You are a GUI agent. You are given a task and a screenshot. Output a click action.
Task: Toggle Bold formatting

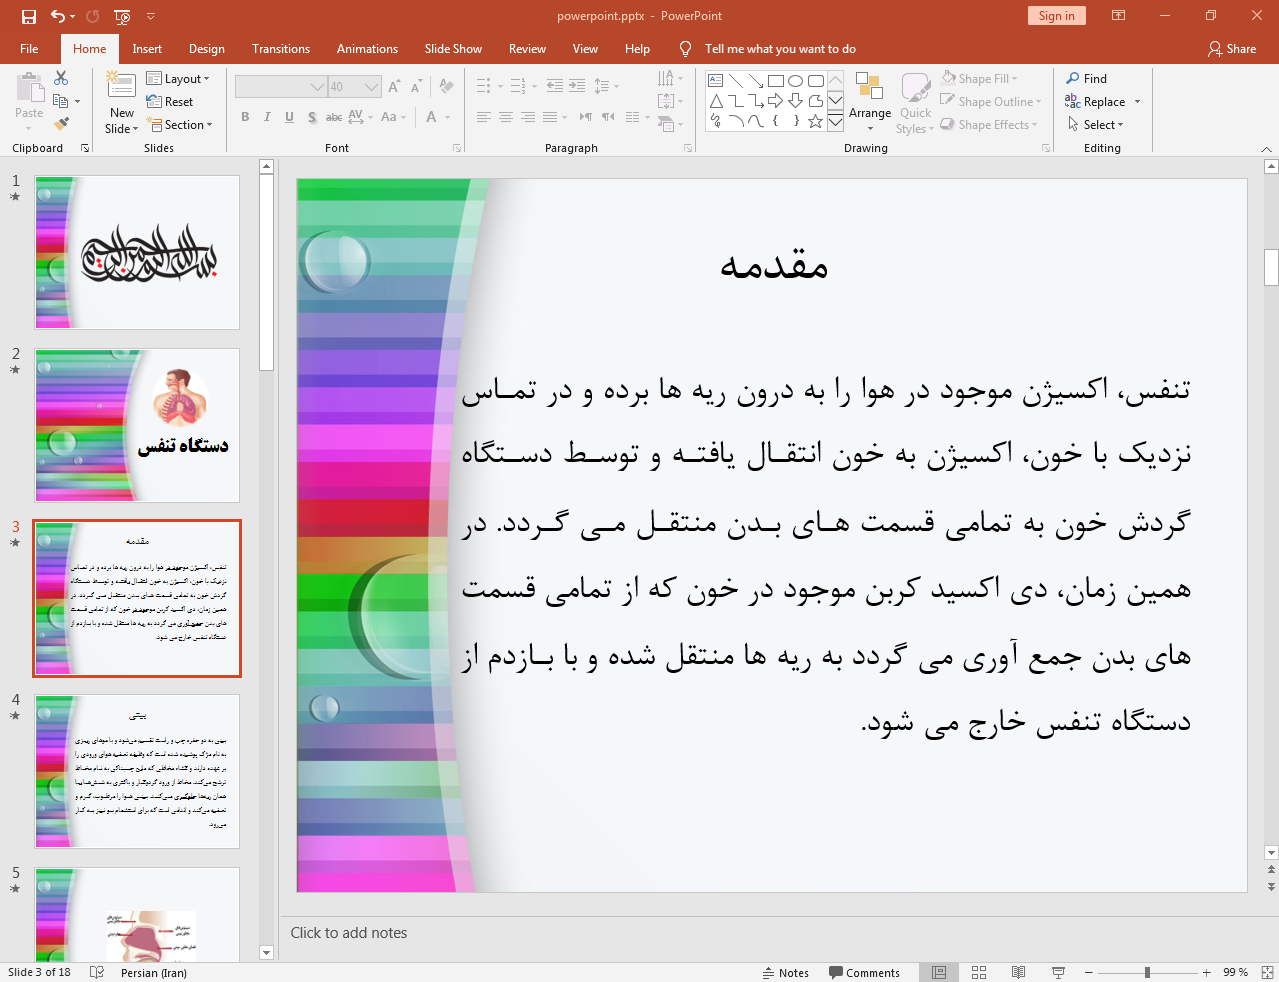point(245,117)
